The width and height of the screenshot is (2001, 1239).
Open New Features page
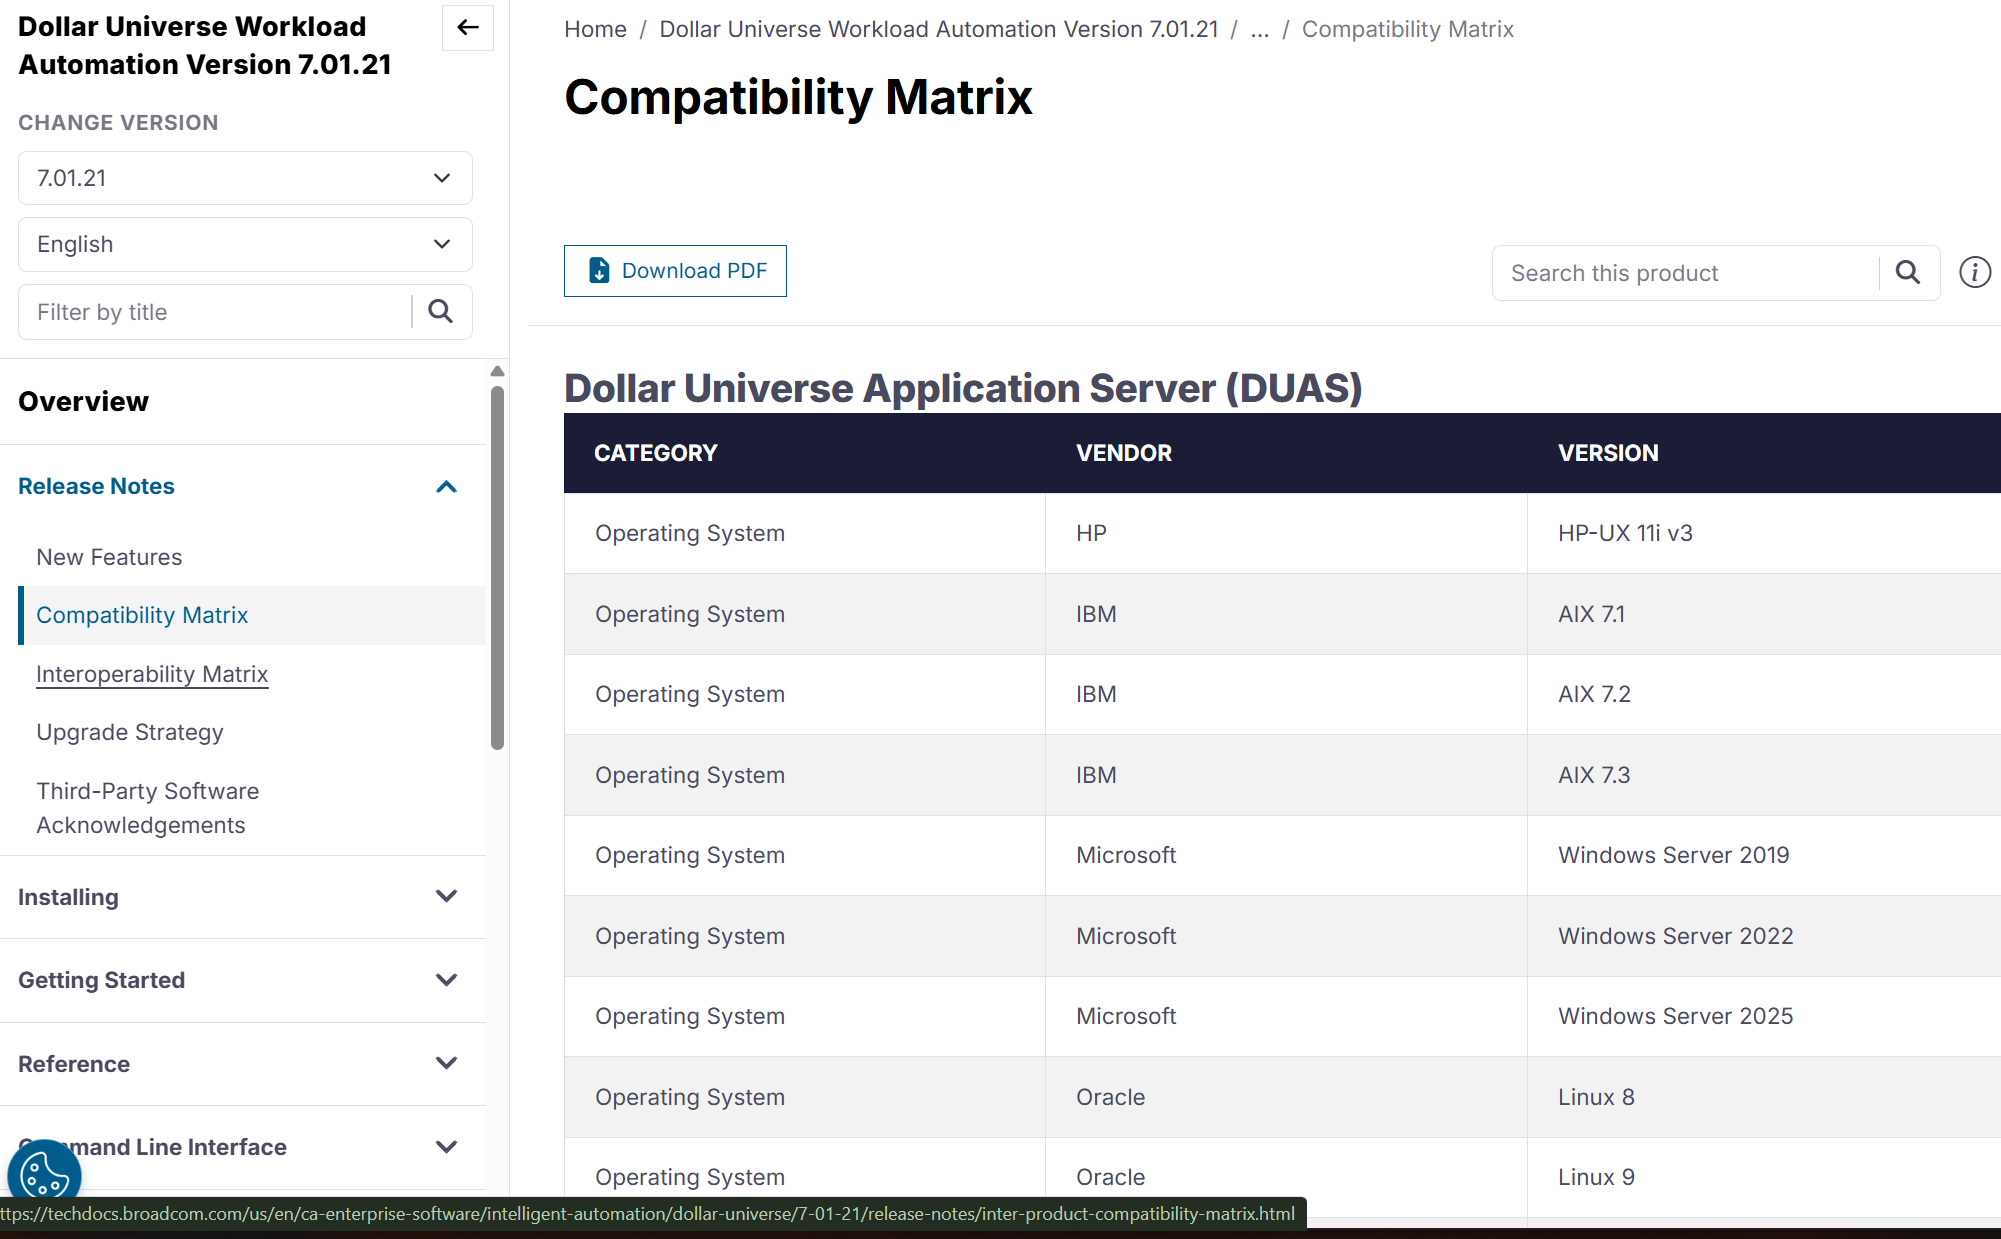pyautogui.click(x=109, y=557)
